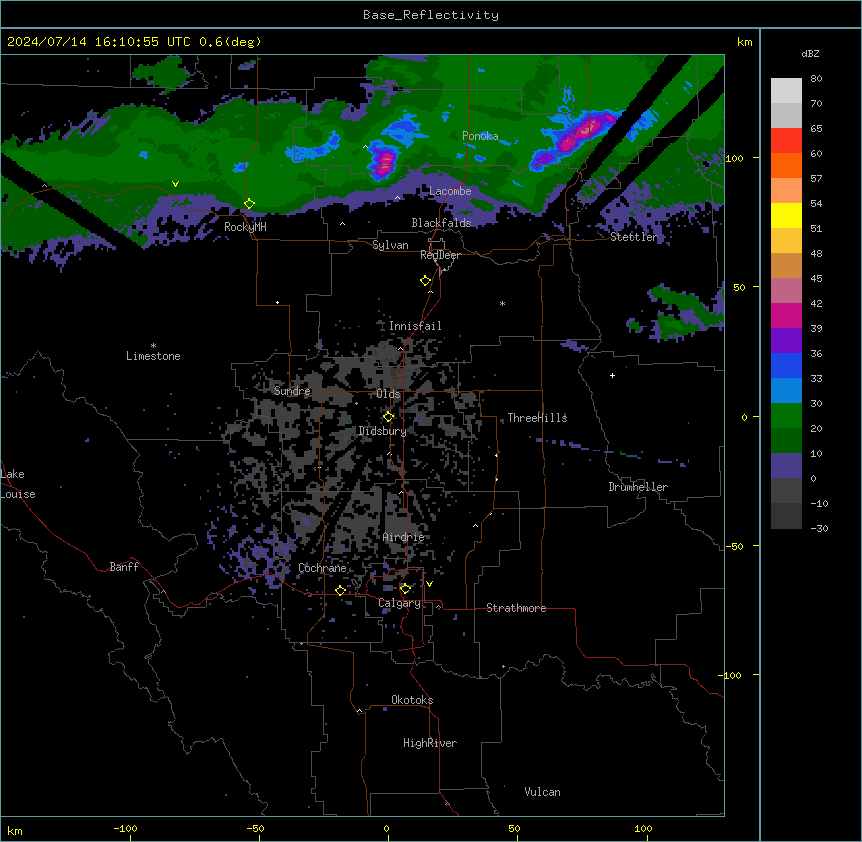Pick the purple 36 dBZ legend swatch
Screen dimensions: 862x842
[x=786, y=341]
